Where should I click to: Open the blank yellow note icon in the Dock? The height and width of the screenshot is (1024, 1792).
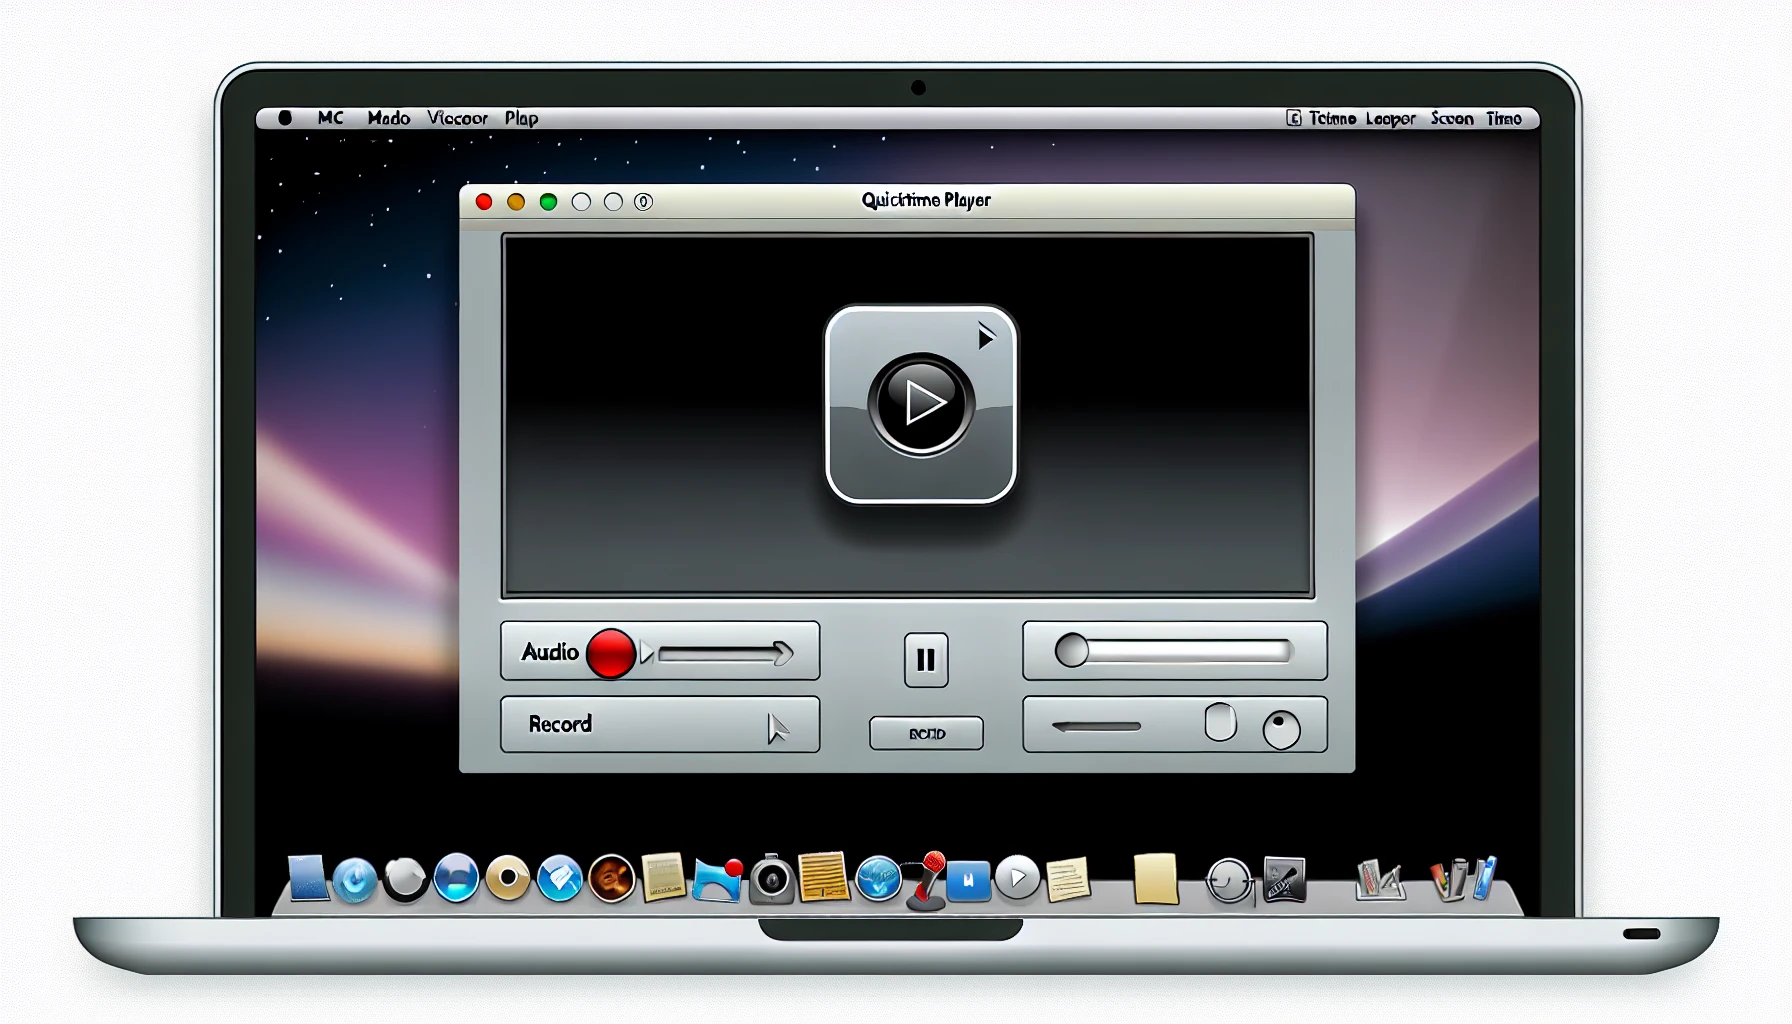click(1155, 879)
